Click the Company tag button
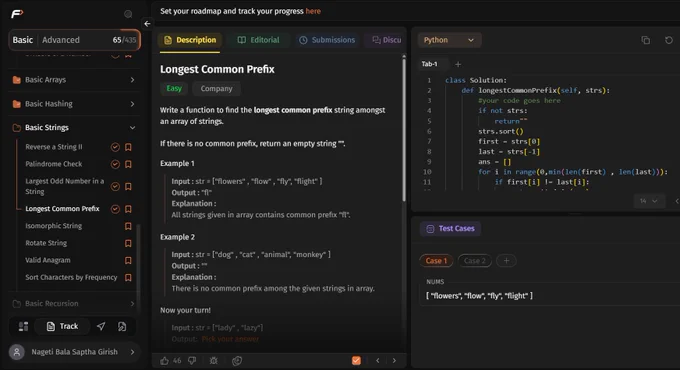This screenshot has width=680, height=370. coord(216,88)
